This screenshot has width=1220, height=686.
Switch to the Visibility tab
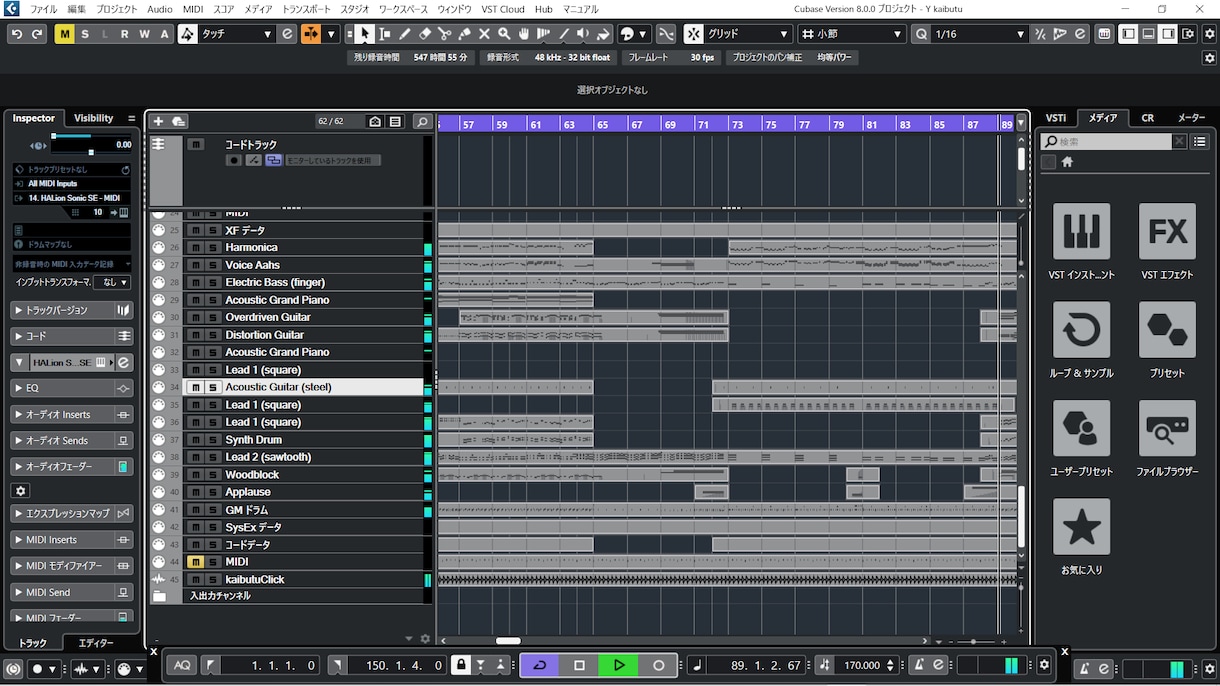94,118
